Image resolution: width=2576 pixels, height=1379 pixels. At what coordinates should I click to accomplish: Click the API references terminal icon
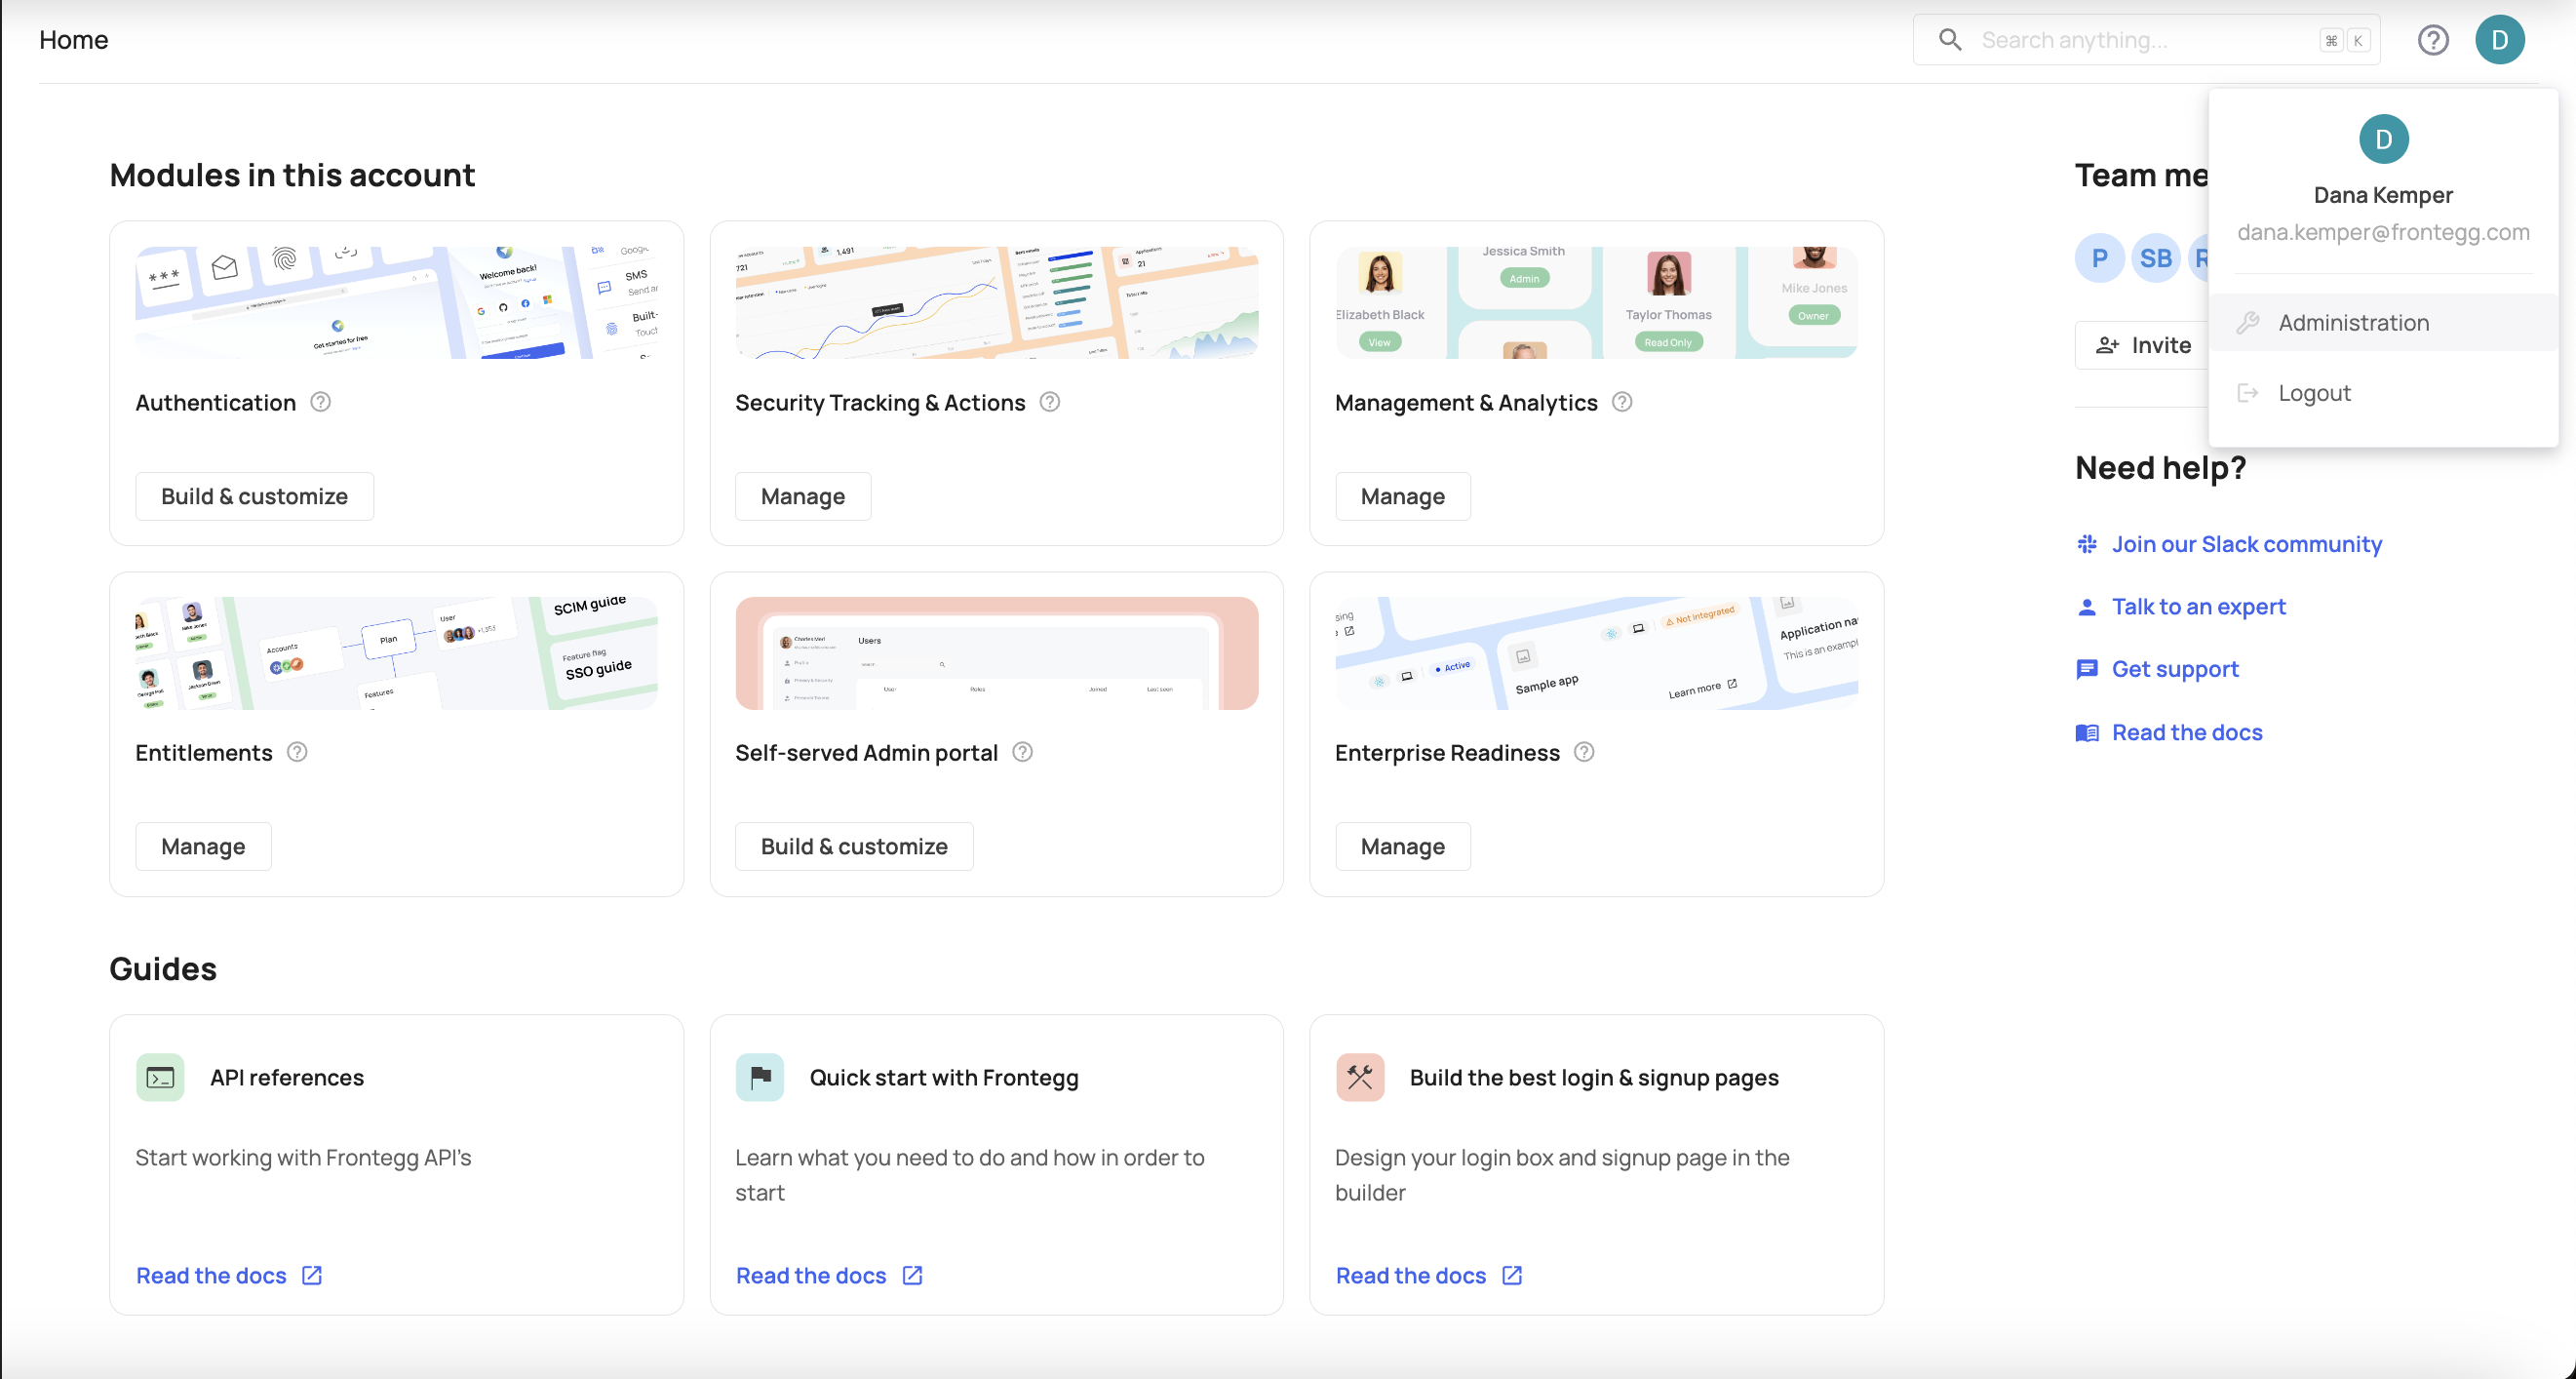[160, 1077]
